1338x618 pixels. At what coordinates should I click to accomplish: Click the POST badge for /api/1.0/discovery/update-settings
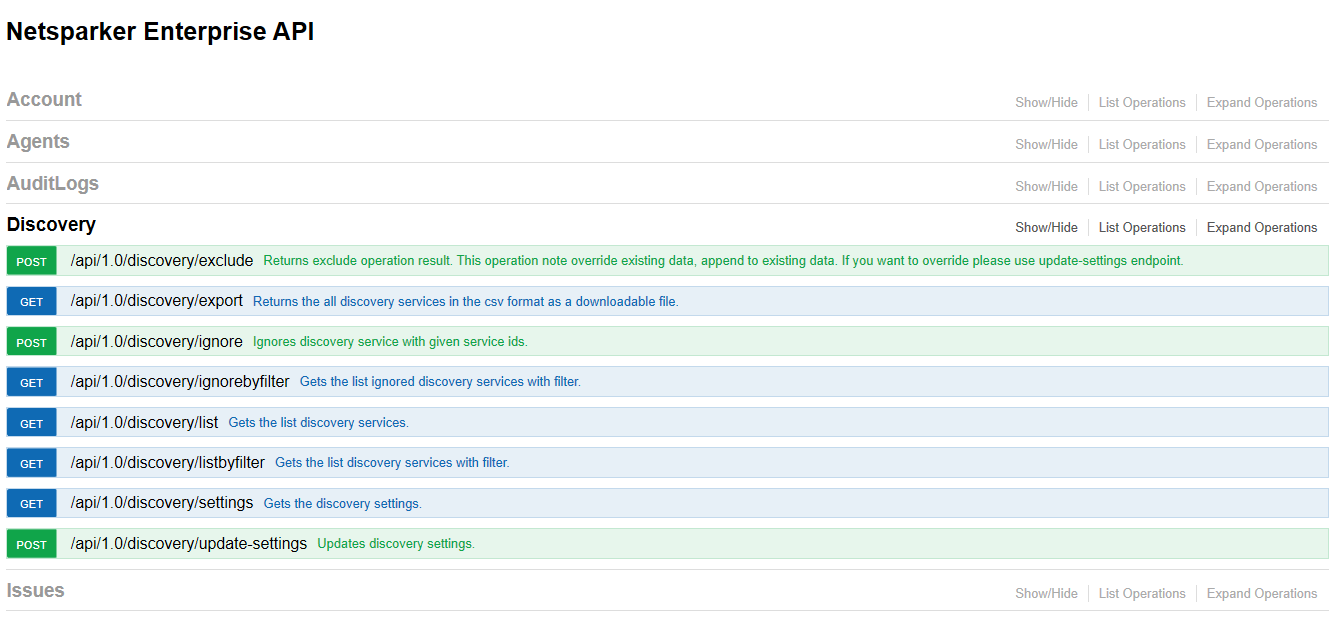[31, 543]
